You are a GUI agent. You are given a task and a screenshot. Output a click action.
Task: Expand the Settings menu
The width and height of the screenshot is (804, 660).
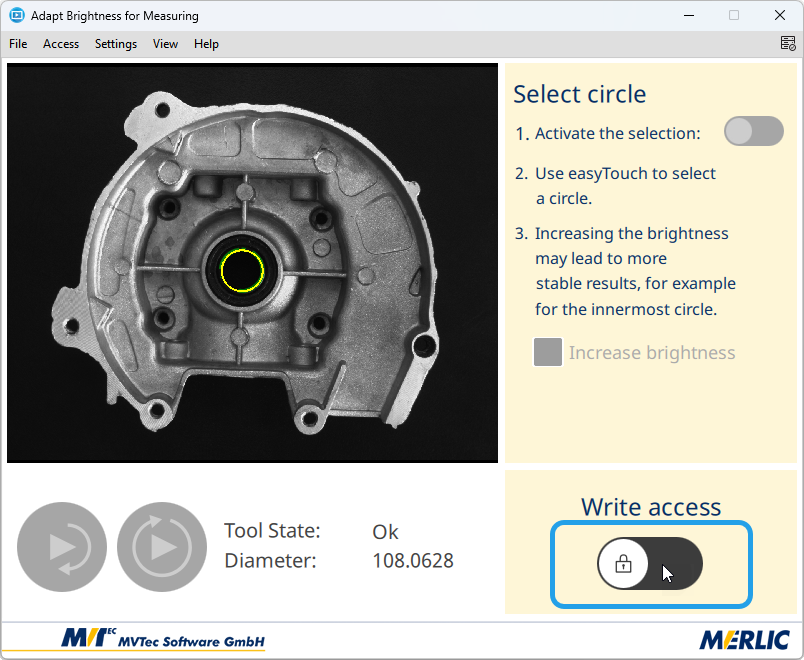pos(116,44)
